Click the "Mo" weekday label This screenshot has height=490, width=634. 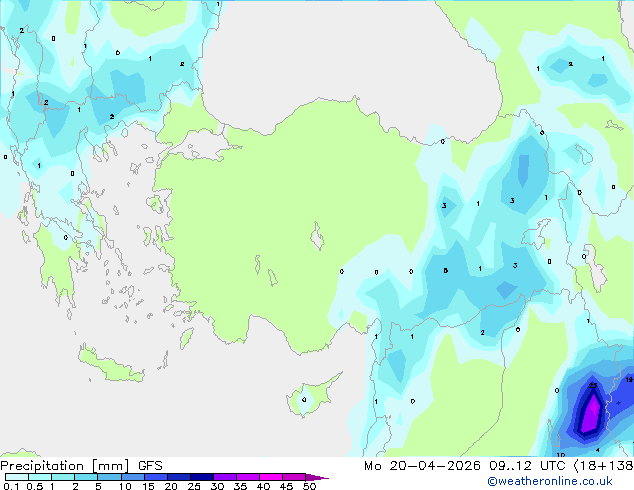[x=372, y=466]
